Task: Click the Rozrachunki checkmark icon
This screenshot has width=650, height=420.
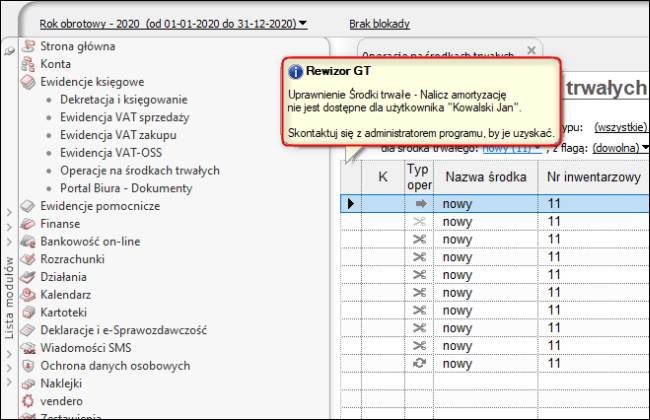Action: point(28,259)
